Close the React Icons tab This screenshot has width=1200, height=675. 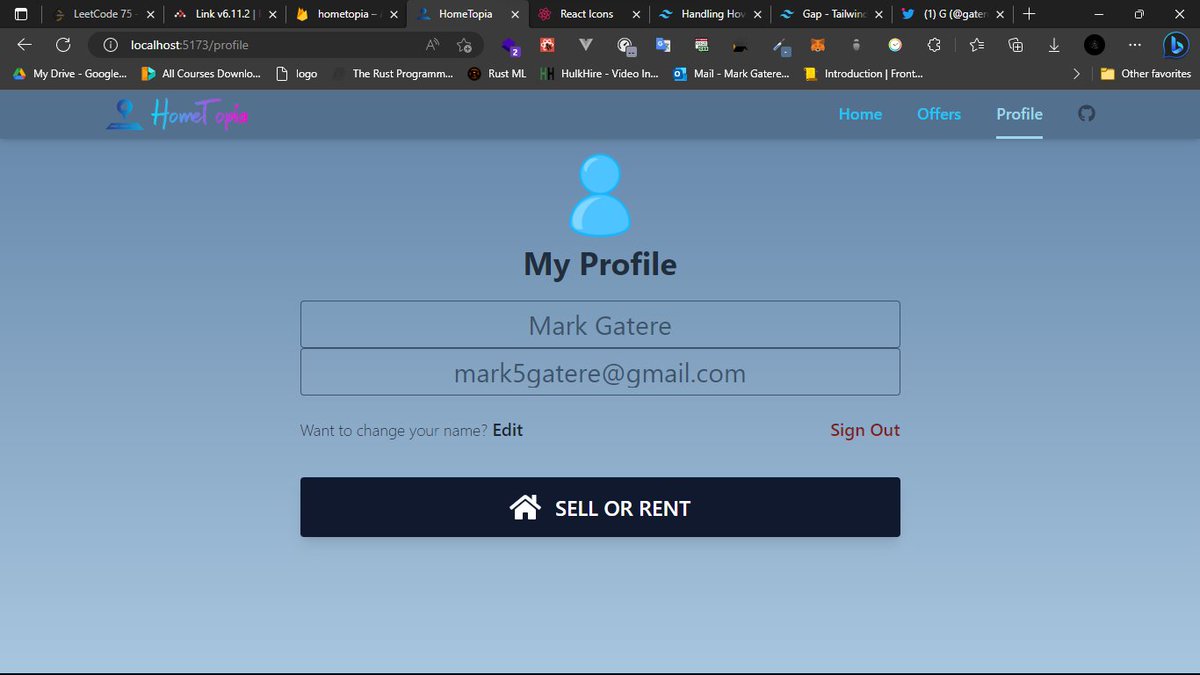tap(636, 14)
